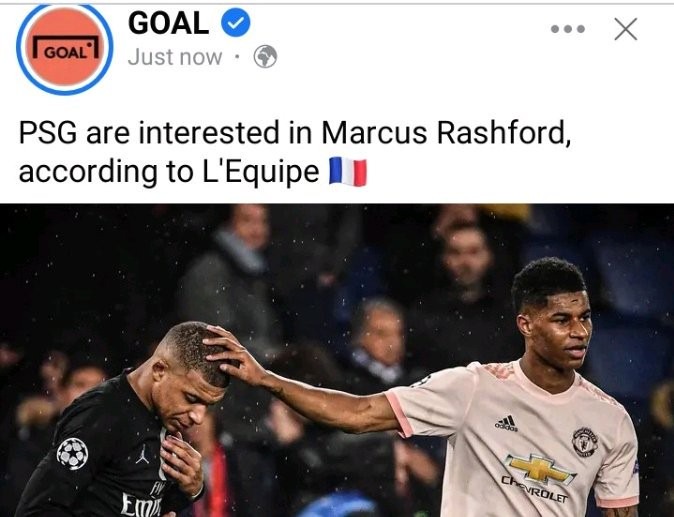Viewport: 674px width, 517px height.
Task: Open the three-dot post options menu
Action: 568,29
